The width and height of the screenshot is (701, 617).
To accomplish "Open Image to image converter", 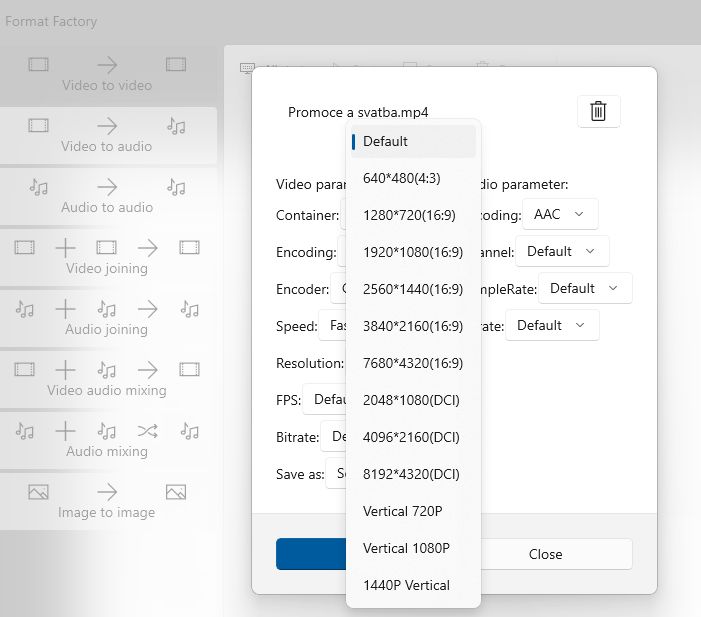I will tap(107, 502).
